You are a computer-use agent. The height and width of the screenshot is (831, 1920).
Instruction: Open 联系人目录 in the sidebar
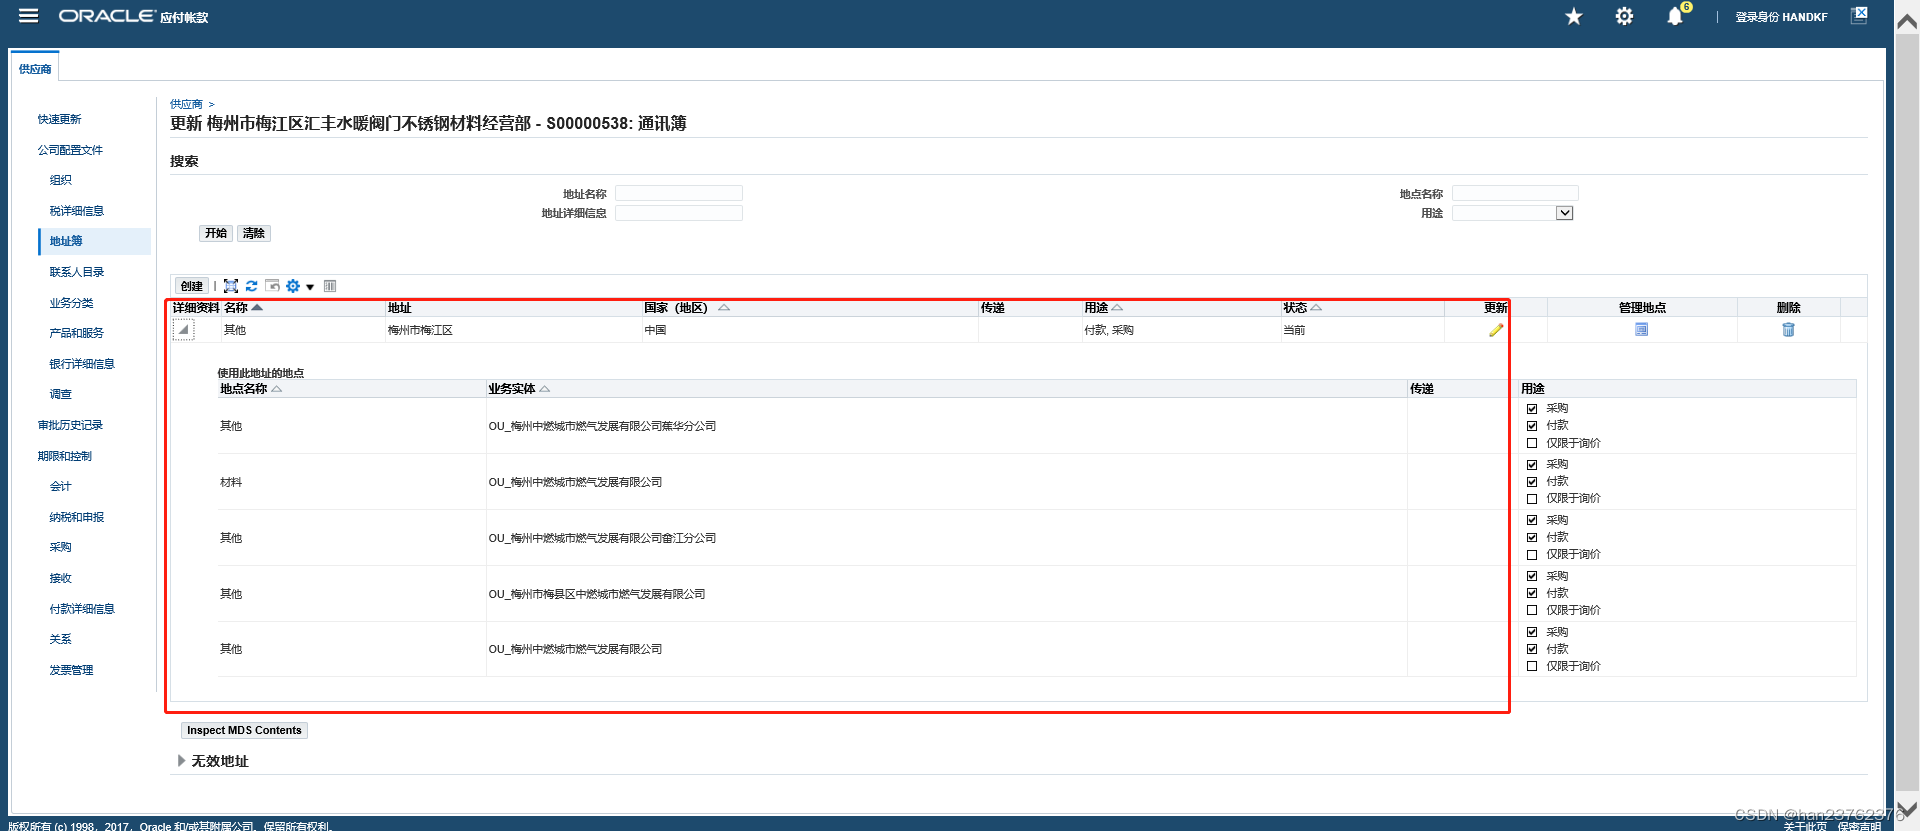77,272
